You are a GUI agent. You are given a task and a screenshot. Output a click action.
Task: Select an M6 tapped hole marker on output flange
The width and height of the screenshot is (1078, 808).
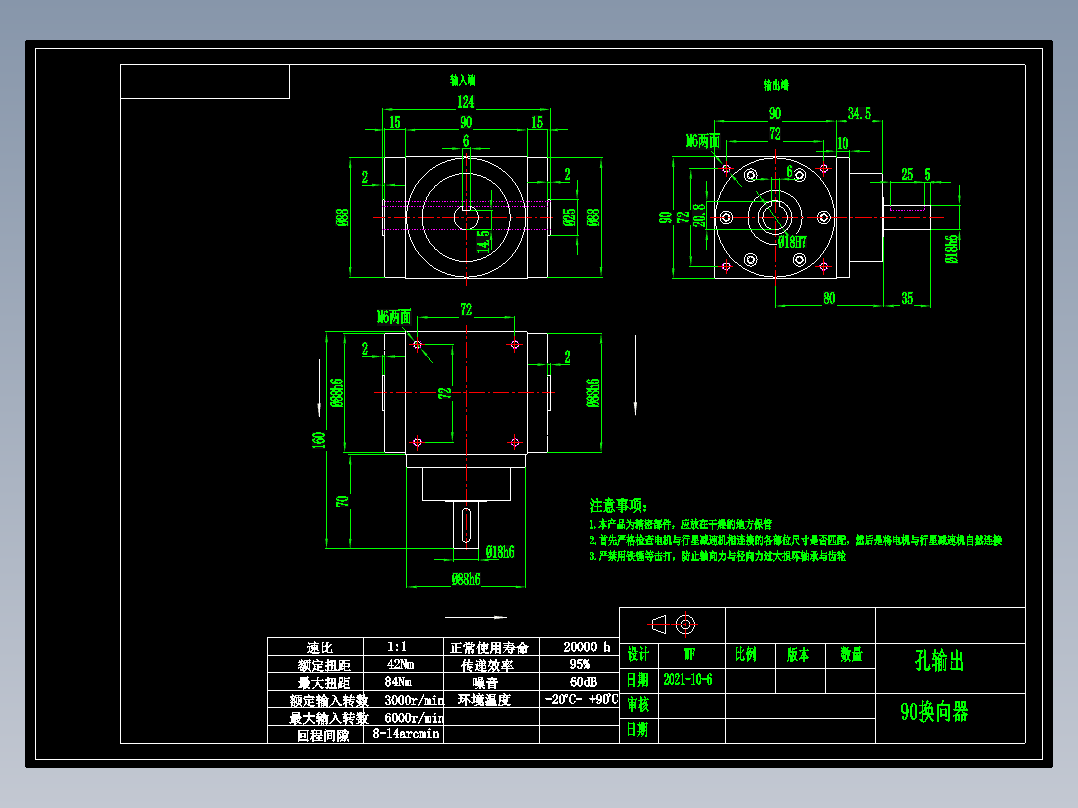point(726,168)
